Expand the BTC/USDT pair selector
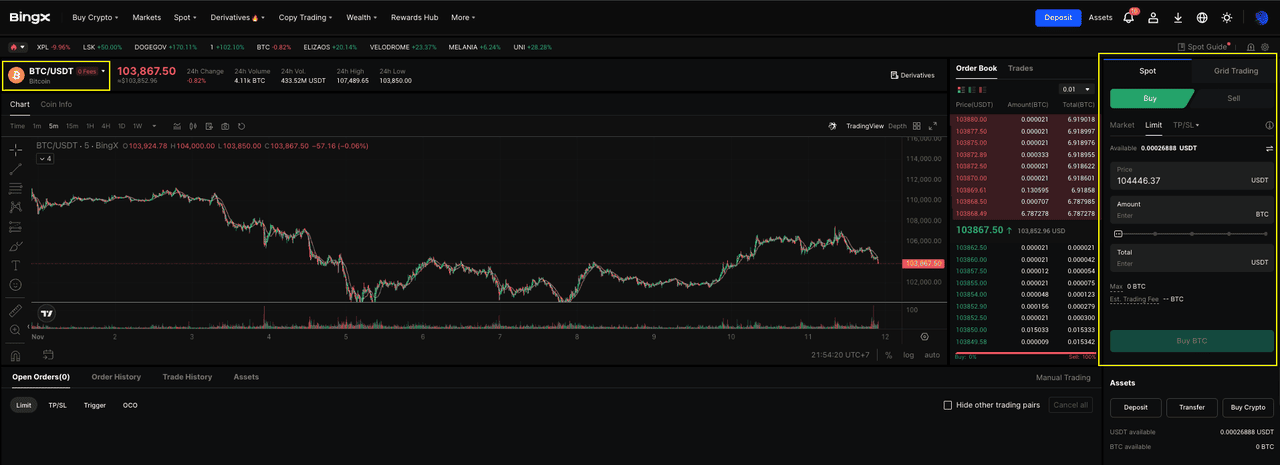1280x465 pixels. pos(102,72)
